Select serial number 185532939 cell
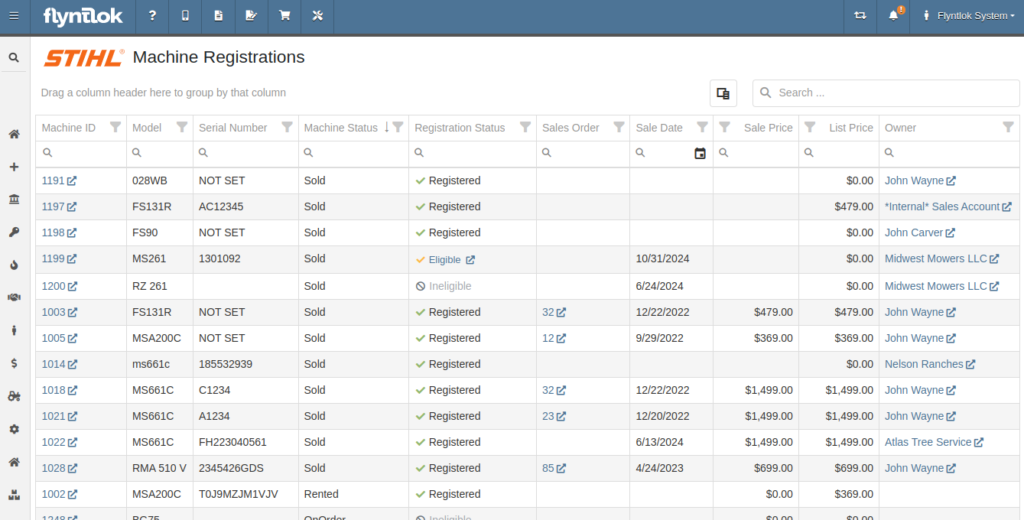 (x=246, y=364)
